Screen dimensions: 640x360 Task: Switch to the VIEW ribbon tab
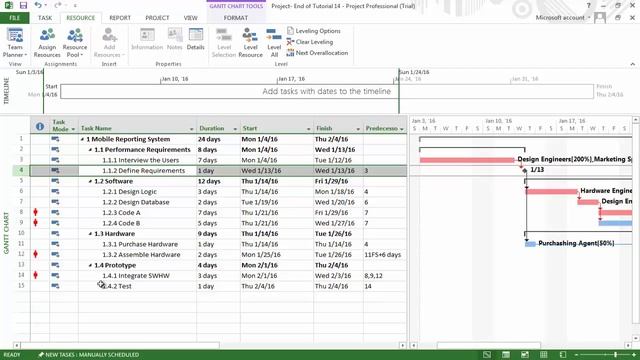click(x=190, y=18)
